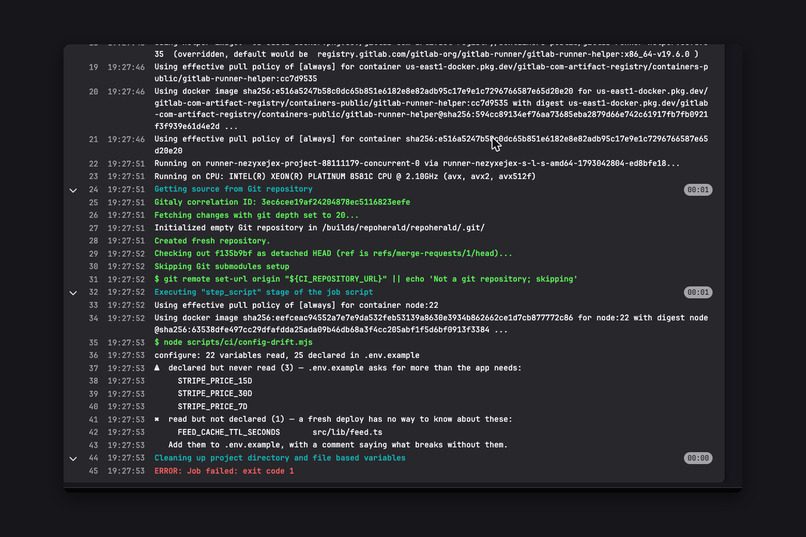Click timestamp 19:27:53 on line 45
806x537 pixels.
[126, 471]
